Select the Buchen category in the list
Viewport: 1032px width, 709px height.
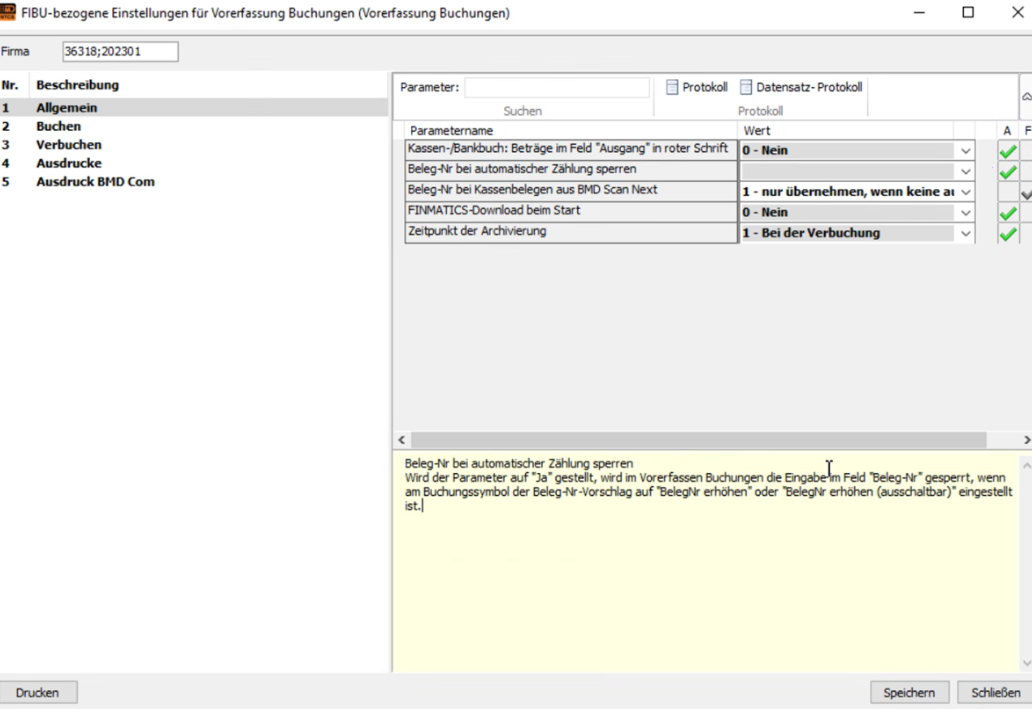59,127
